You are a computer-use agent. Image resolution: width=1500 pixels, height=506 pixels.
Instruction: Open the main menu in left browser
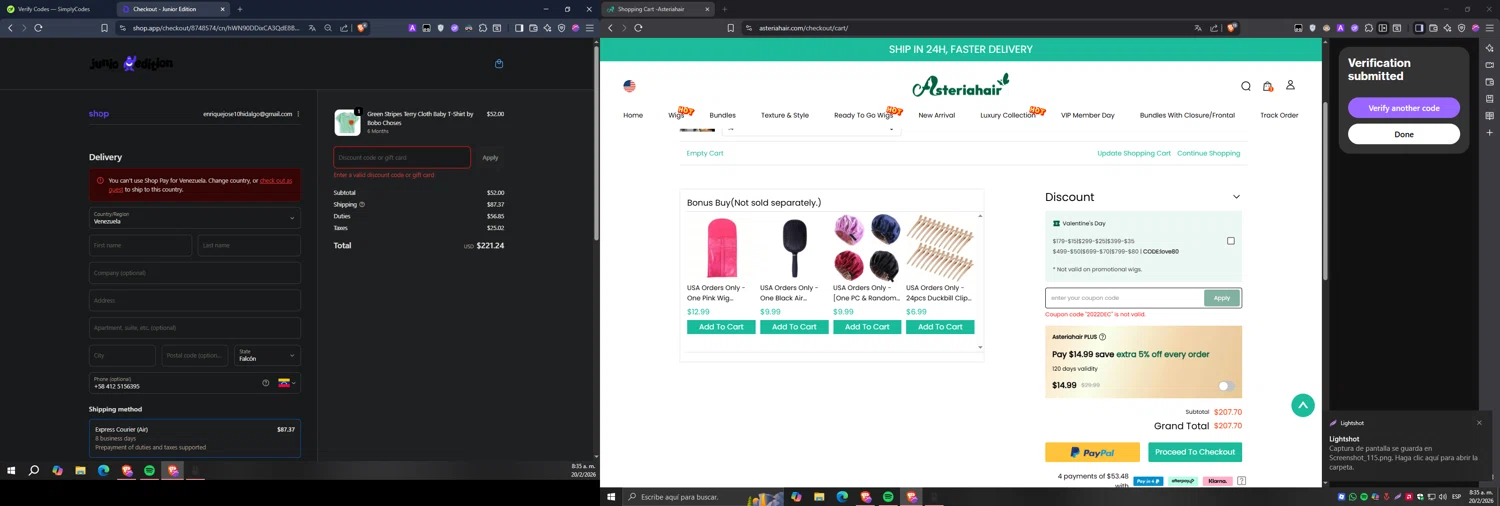tap(590, 28)
